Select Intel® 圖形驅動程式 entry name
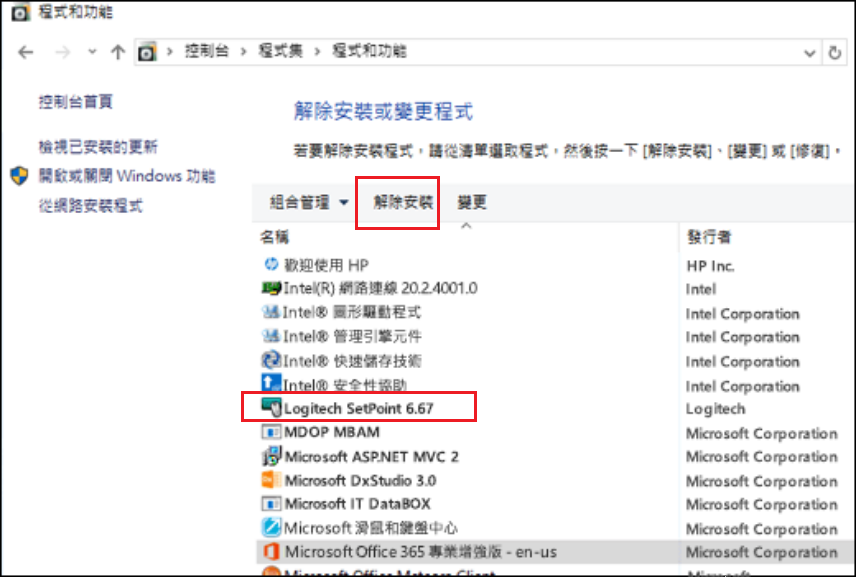This screenshot has width=856, height=577. (352, 312)
